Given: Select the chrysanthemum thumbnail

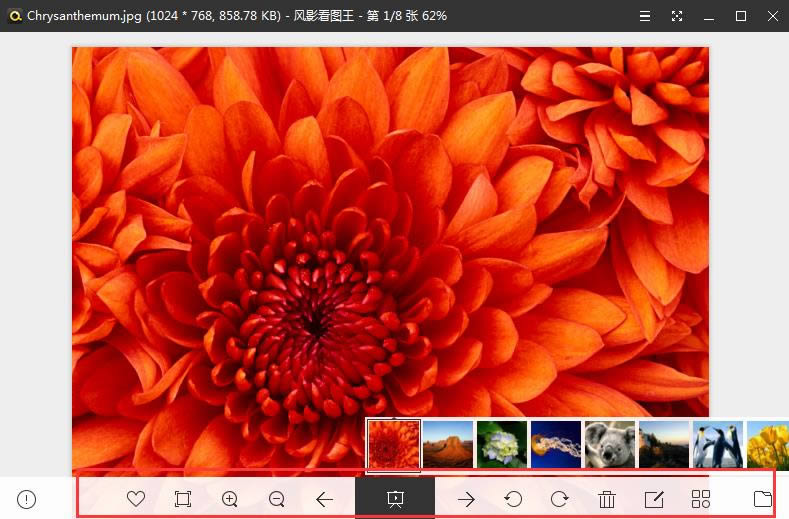Looking at the screenshot, I should pos(393,445).
